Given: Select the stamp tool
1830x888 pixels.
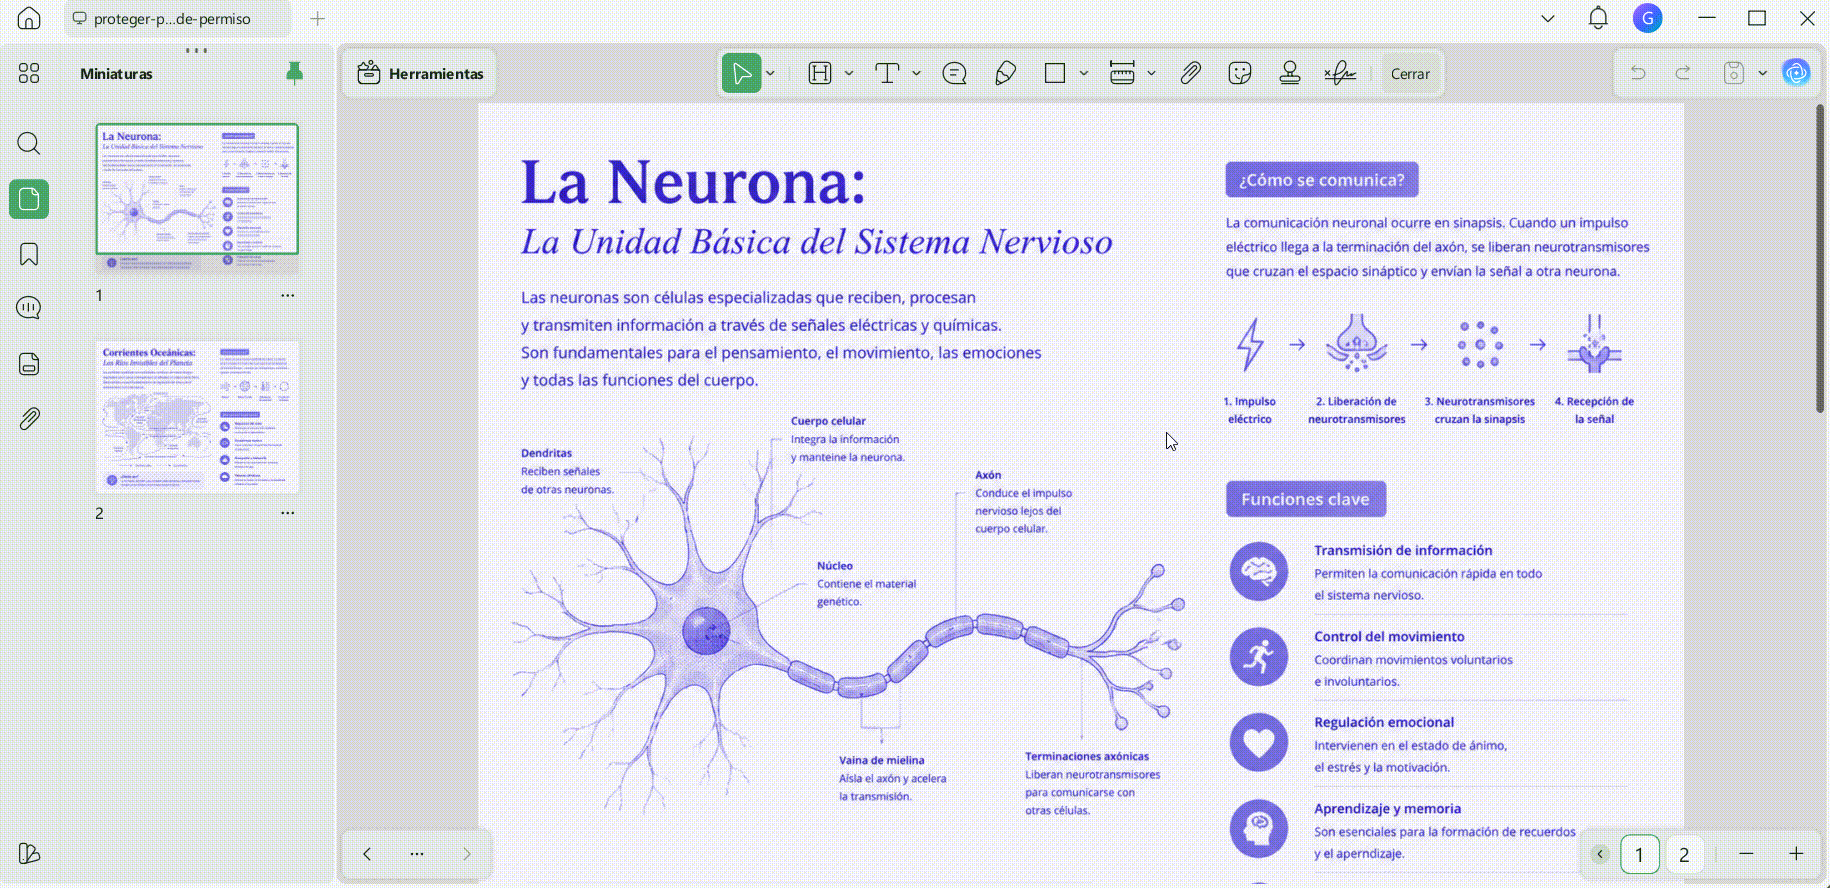Looking at the screenshot, I should tap(1290, 73).
